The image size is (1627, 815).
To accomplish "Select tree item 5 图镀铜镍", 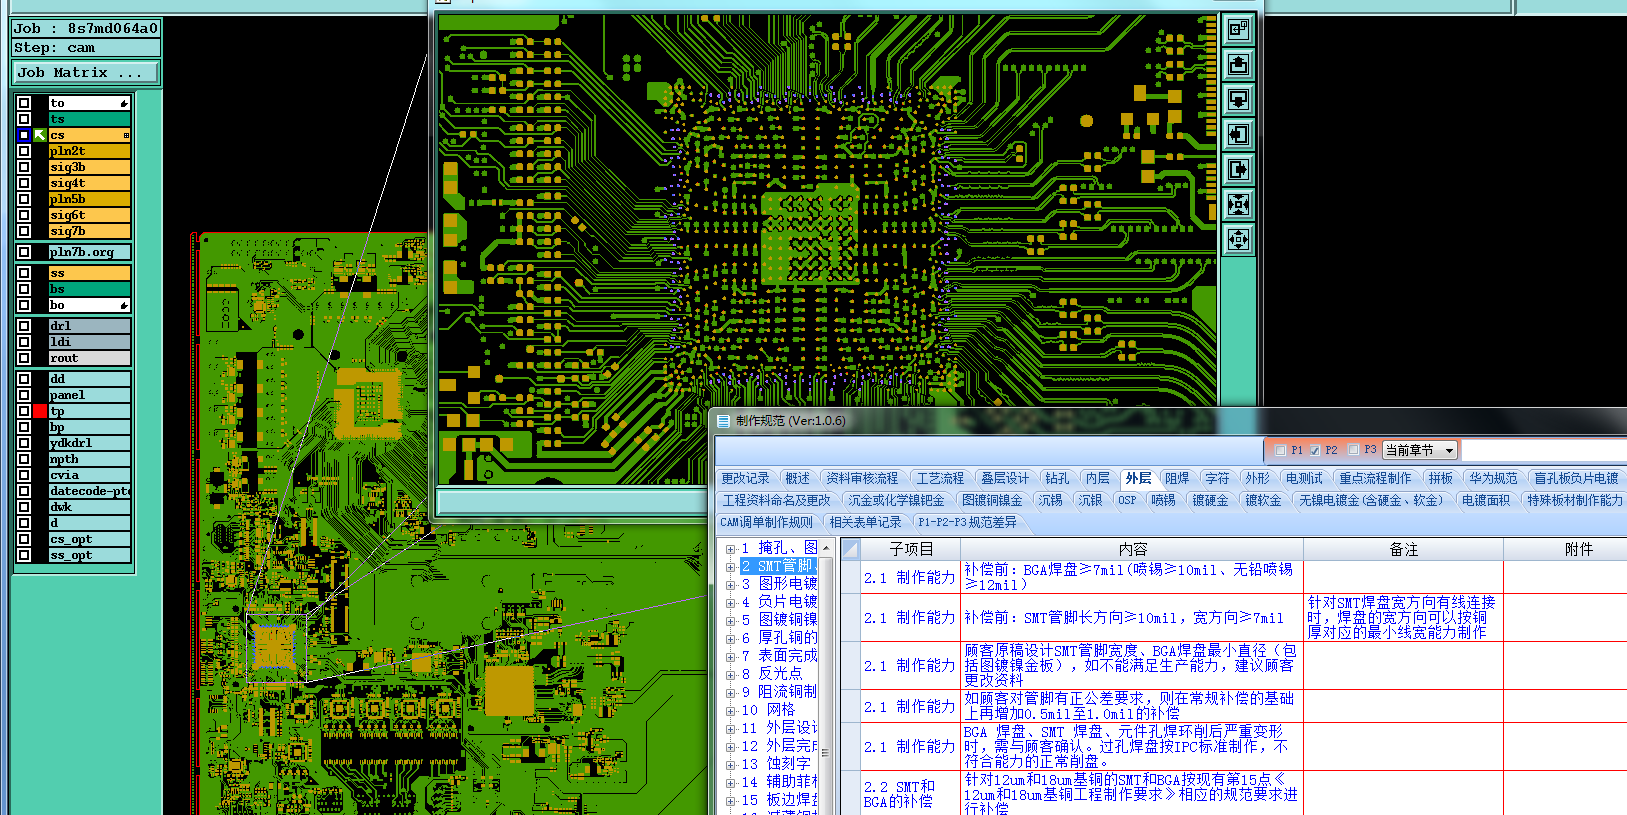I will click(x=779, y=620).
